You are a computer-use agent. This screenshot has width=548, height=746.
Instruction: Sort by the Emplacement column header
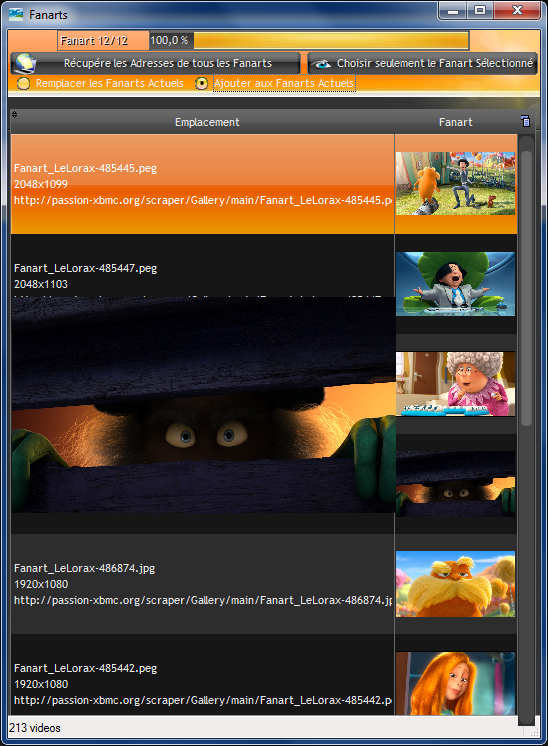(x=207, y=122)
